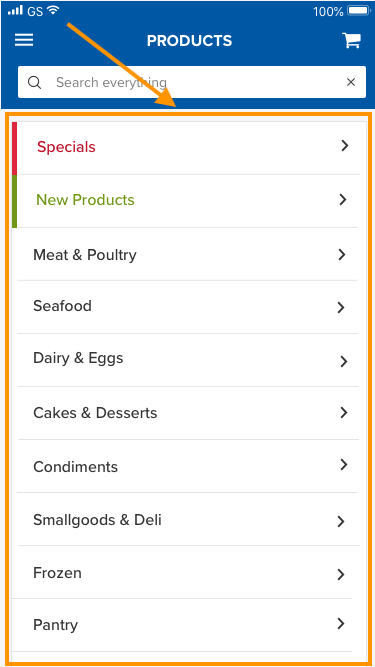
Task: Tap the Dairy & Eggs chevron
Action: [344, 361]
